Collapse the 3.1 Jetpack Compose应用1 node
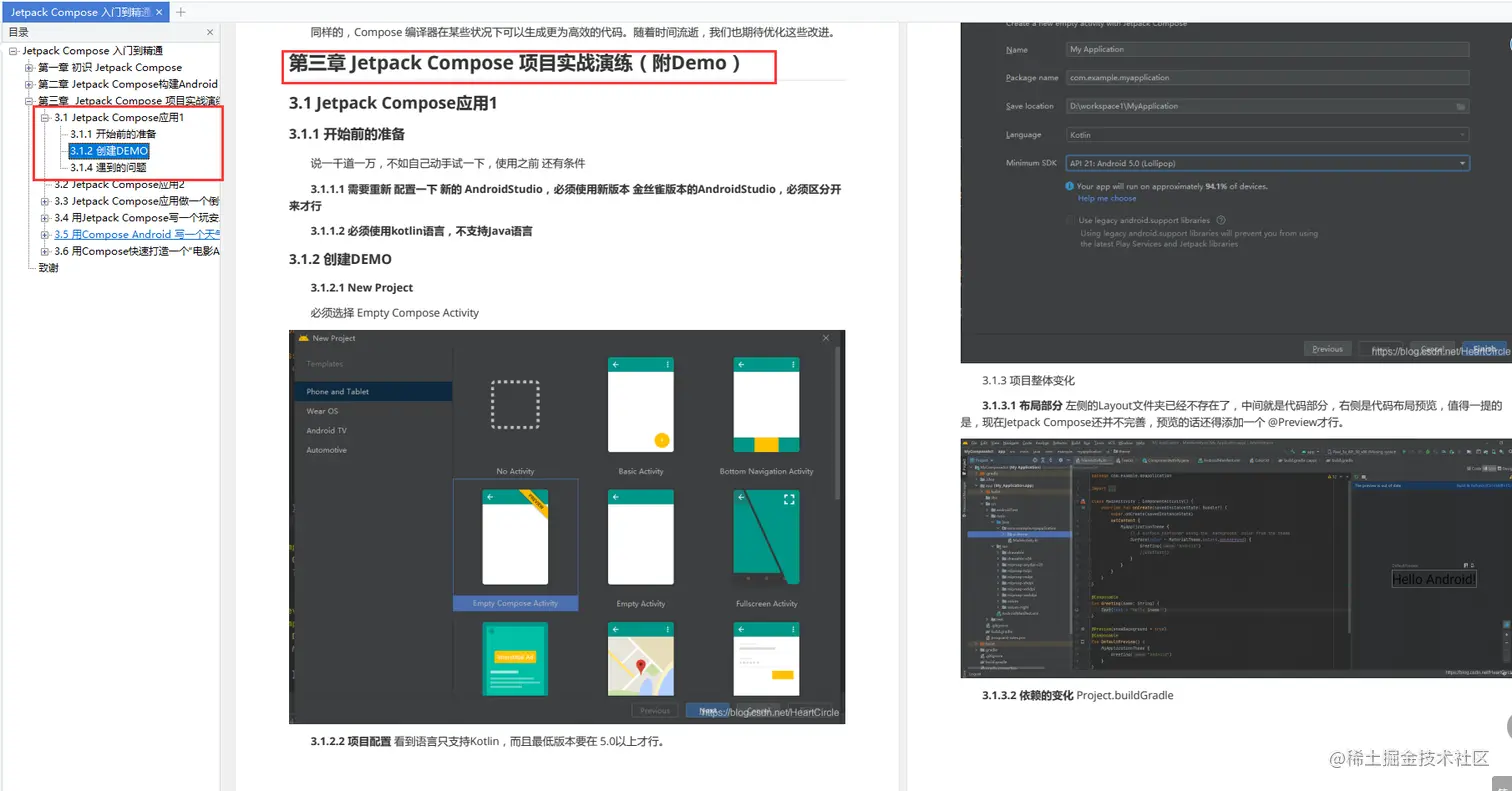The height and width of the screenshot is (791, 1512). 45,118
